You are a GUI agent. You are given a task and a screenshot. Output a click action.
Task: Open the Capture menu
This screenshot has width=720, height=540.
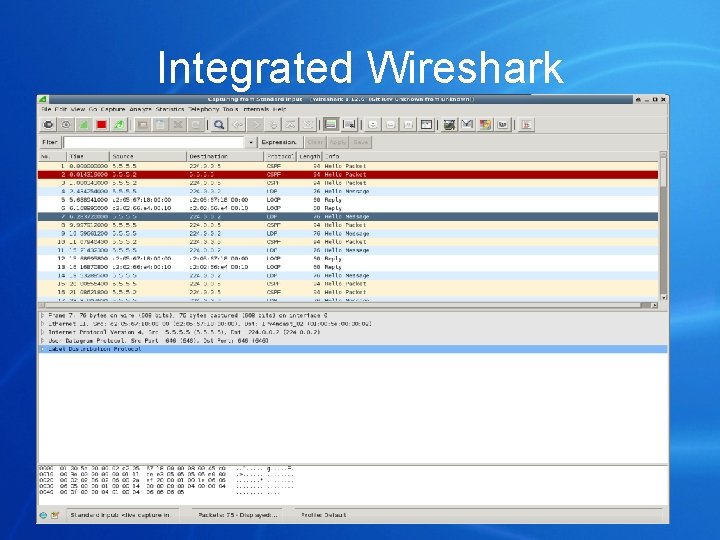[x=112, y=109]
